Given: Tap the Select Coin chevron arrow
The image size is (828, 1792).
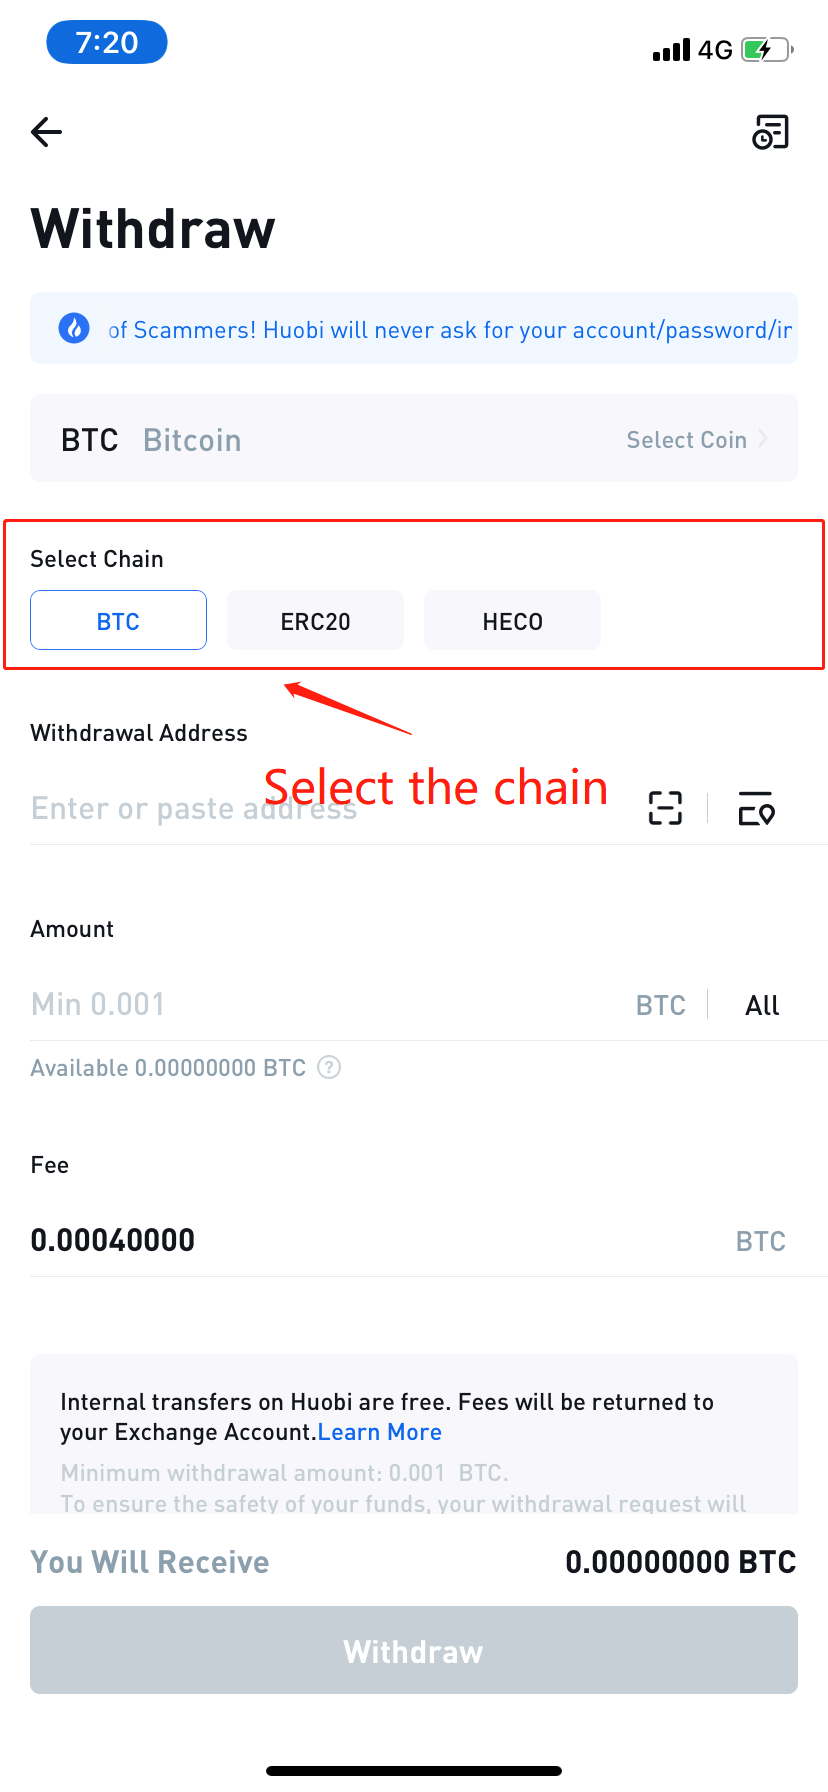Looking at the screenshot, I should click(763, 439).
